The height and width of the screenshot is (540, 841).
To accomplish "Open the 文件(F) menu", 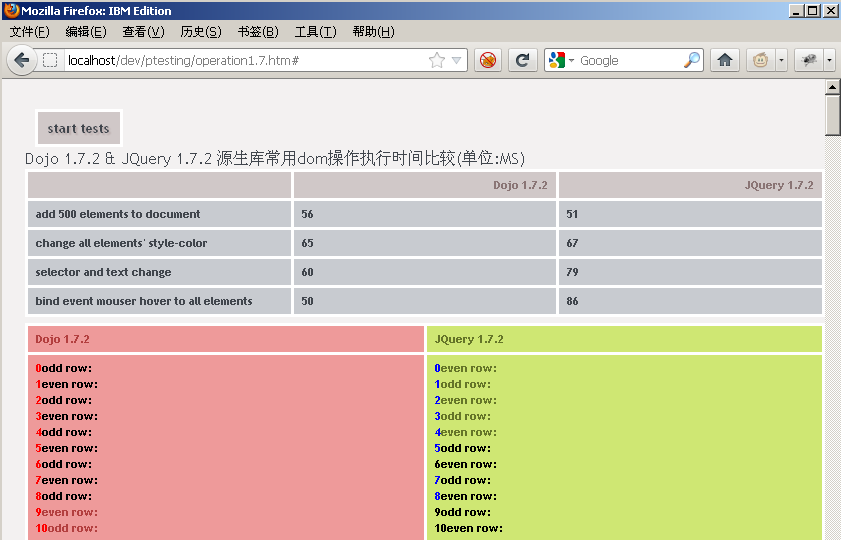I will 29,32.
